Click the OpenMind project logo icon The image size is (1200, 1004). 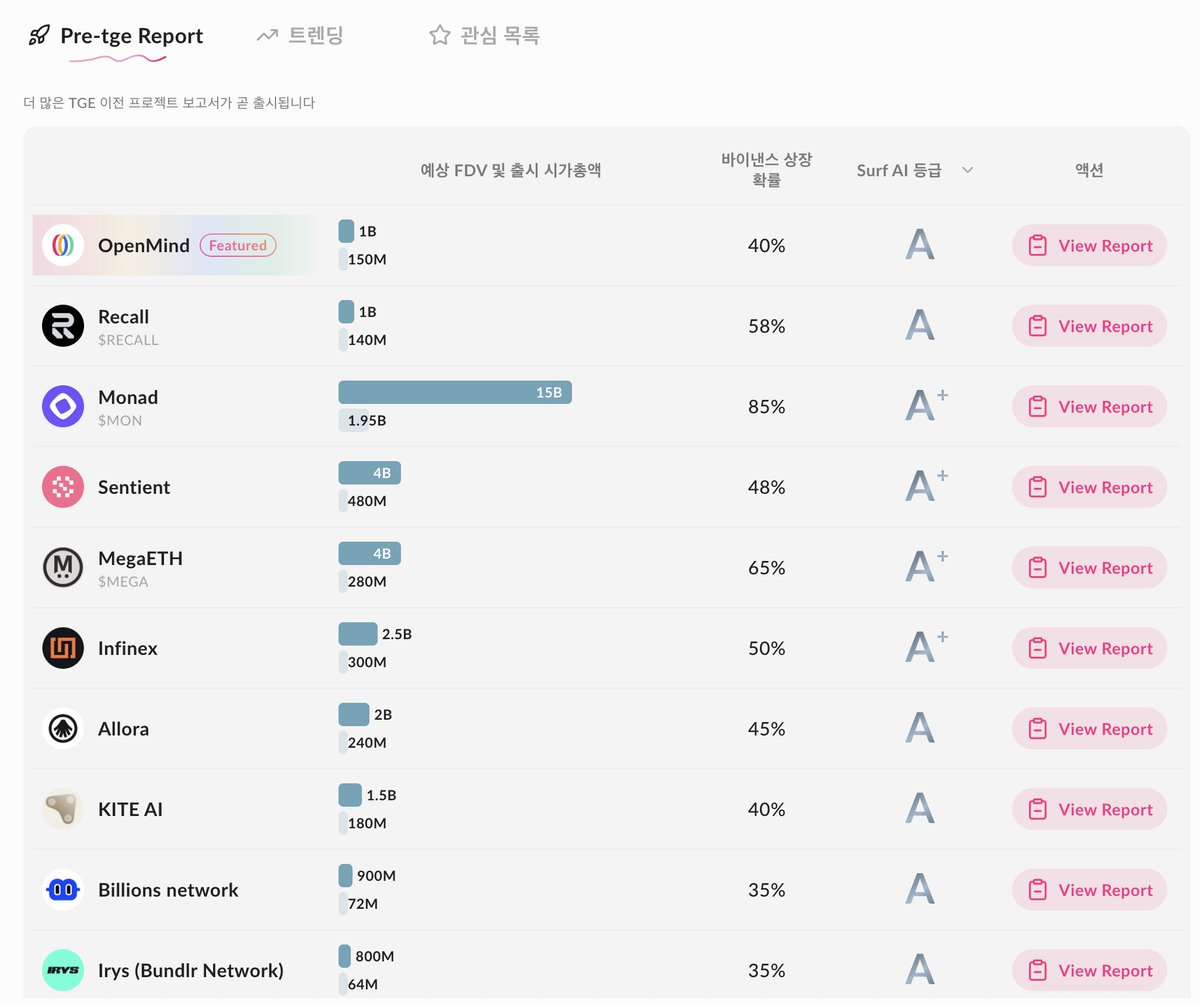63,246
